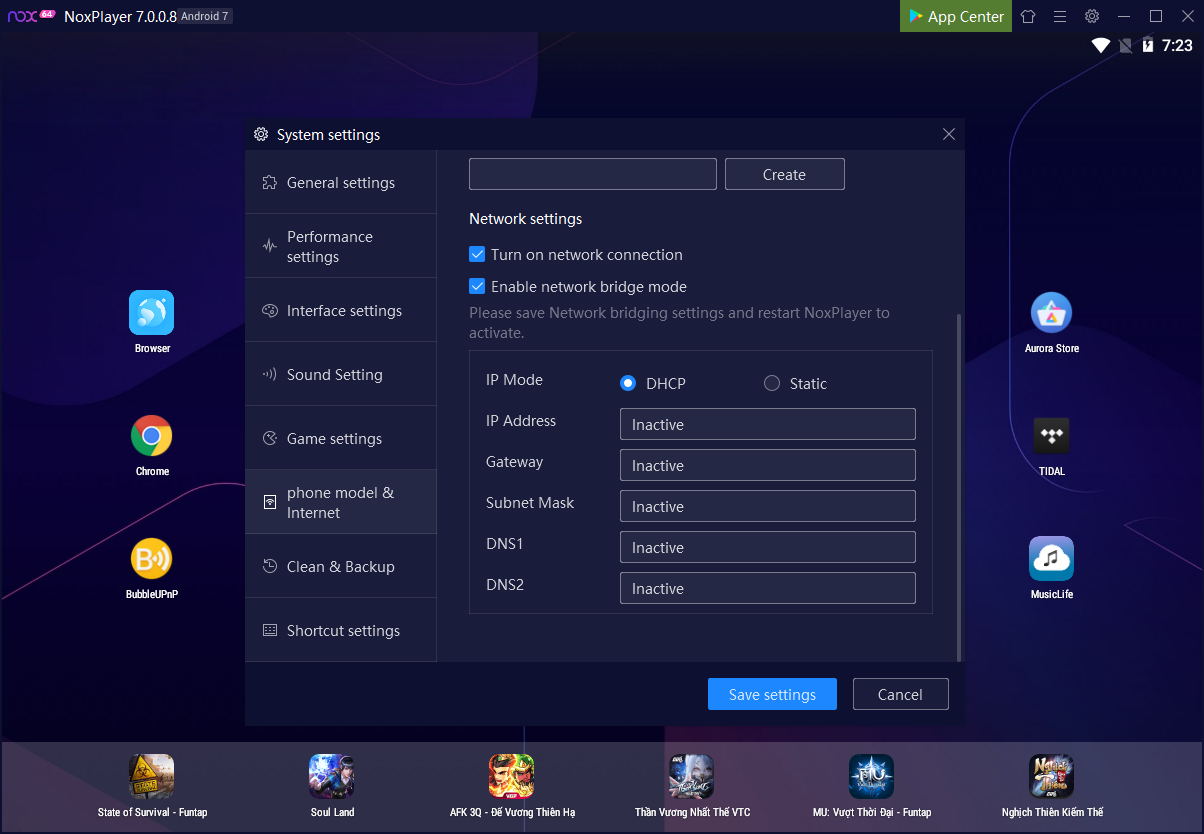Open the hamburger menu in title bar
Image resolution: width=1204 pixels, height=834 pixels.
pos(1060,16)
